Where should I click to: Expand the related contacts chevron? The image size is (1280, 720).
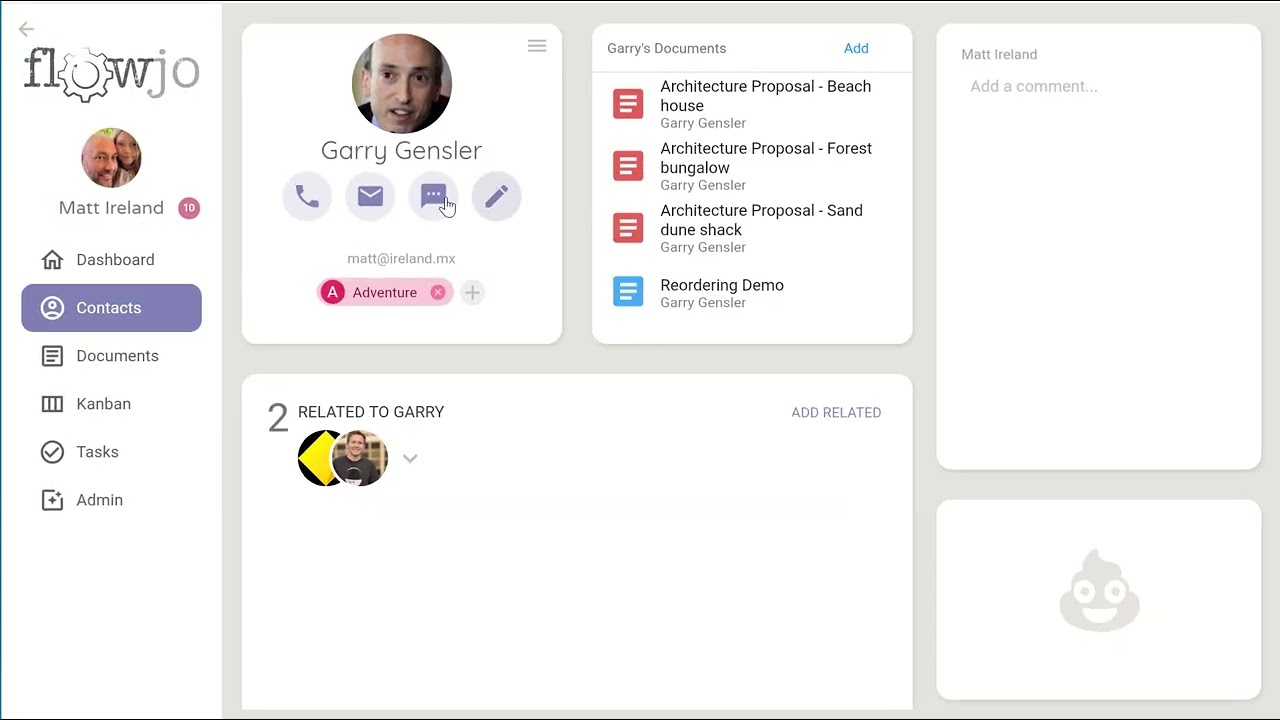pos(410,458)
